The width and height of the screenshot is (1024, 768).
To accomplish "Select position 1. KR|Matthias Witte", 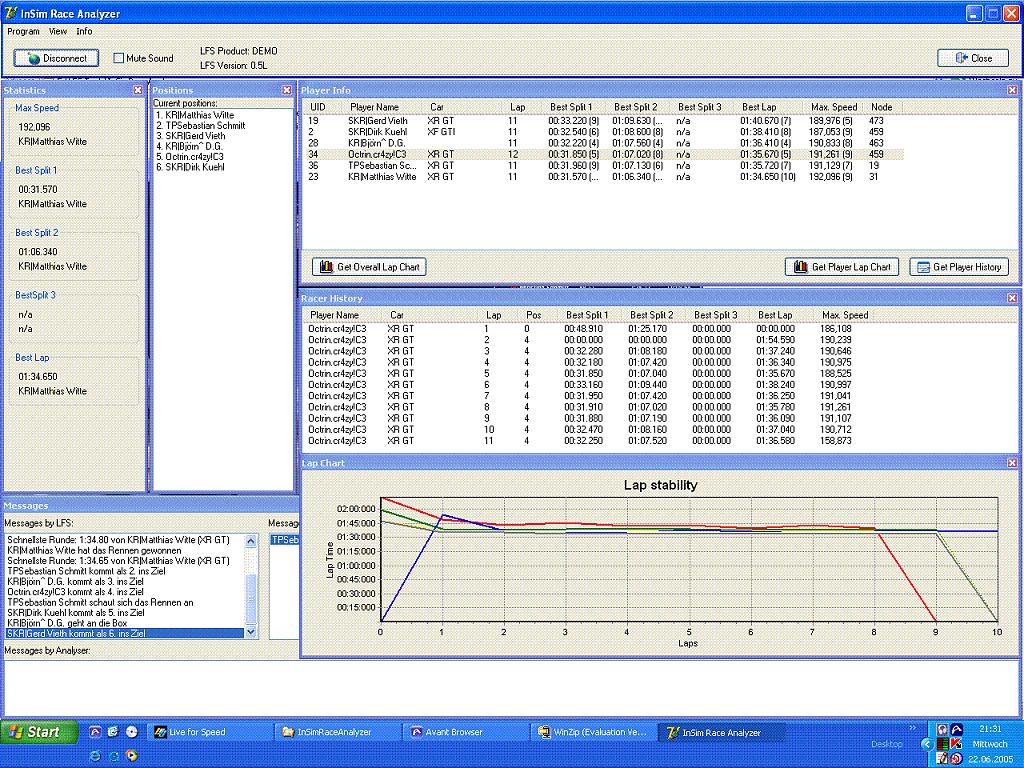I will click(x=195, y=115).
